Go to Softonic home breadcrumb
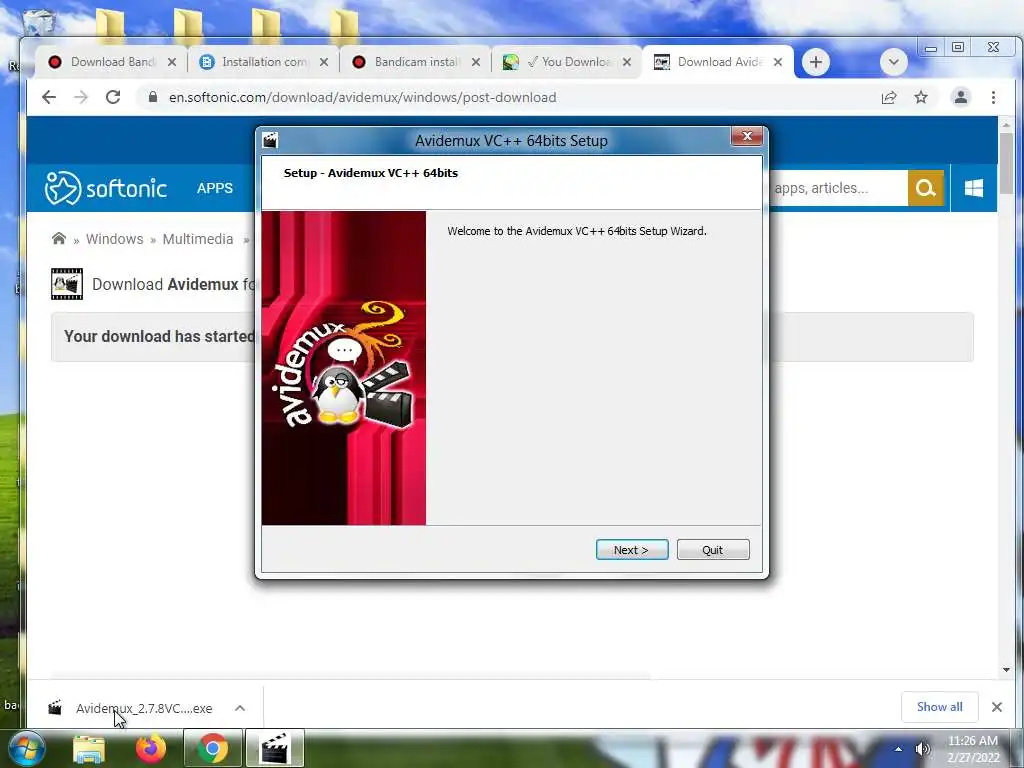The width and height of the screenshot is (1024, 768). click(59, 238)
